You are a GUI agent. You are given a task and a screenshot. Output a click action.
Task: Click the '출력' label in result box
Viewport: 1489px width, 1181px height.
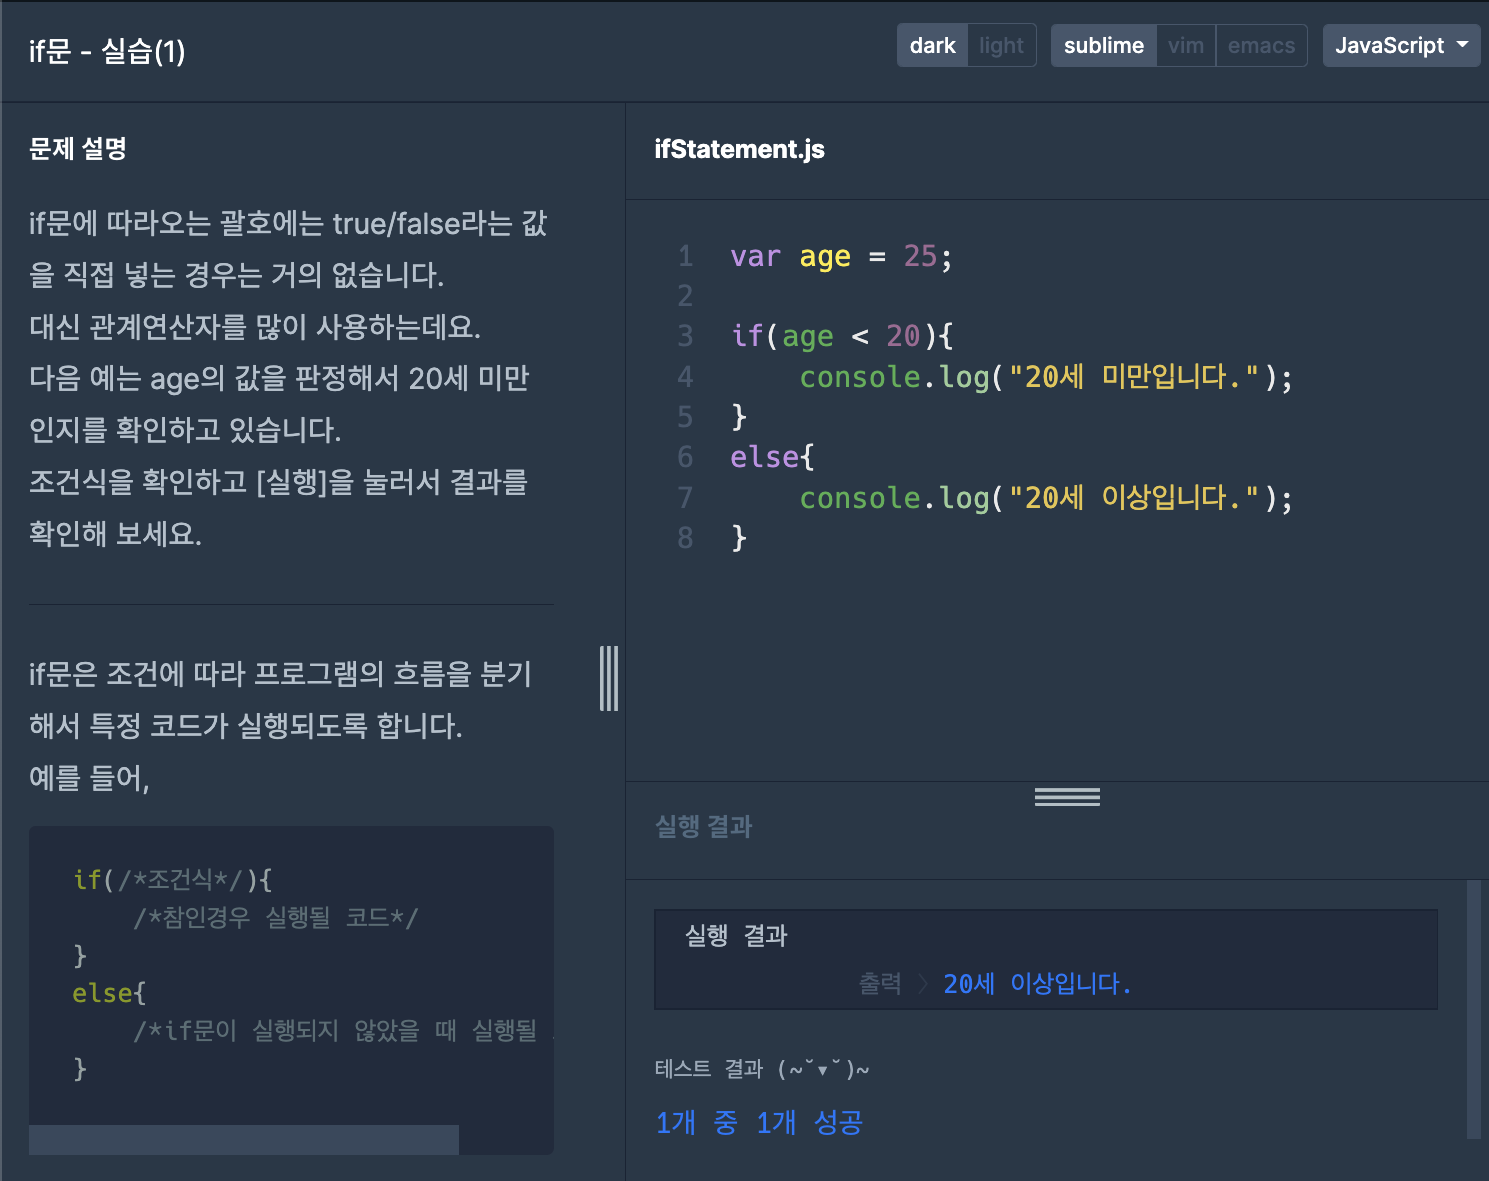880,984
